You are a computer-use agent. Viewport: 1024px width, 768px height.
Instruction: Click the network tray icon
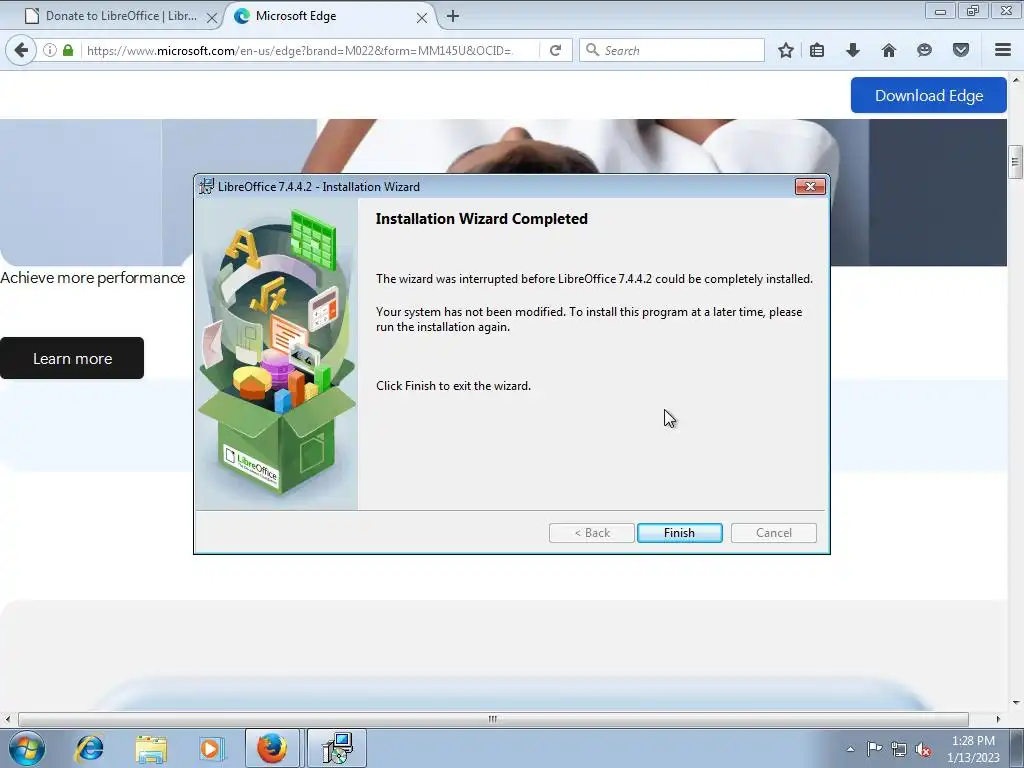click(899, 749)
